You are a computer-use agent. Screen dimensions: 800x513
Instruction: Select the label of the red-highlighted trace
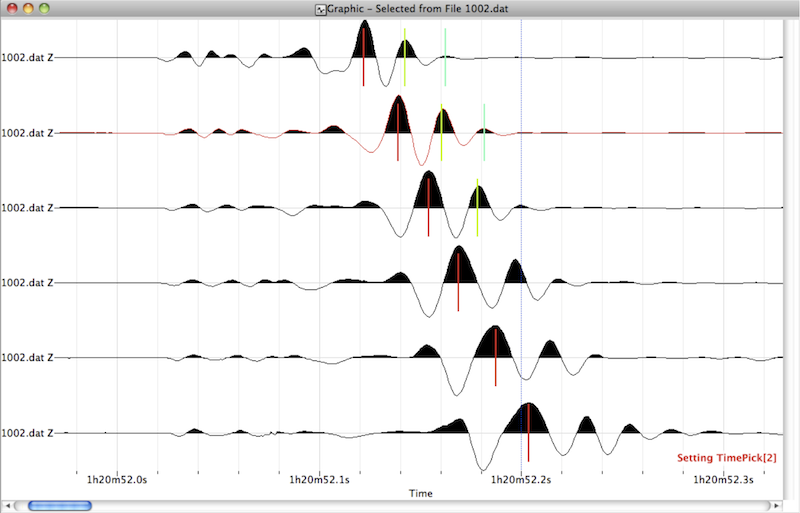pyautogui.click(x=27, y=133)
